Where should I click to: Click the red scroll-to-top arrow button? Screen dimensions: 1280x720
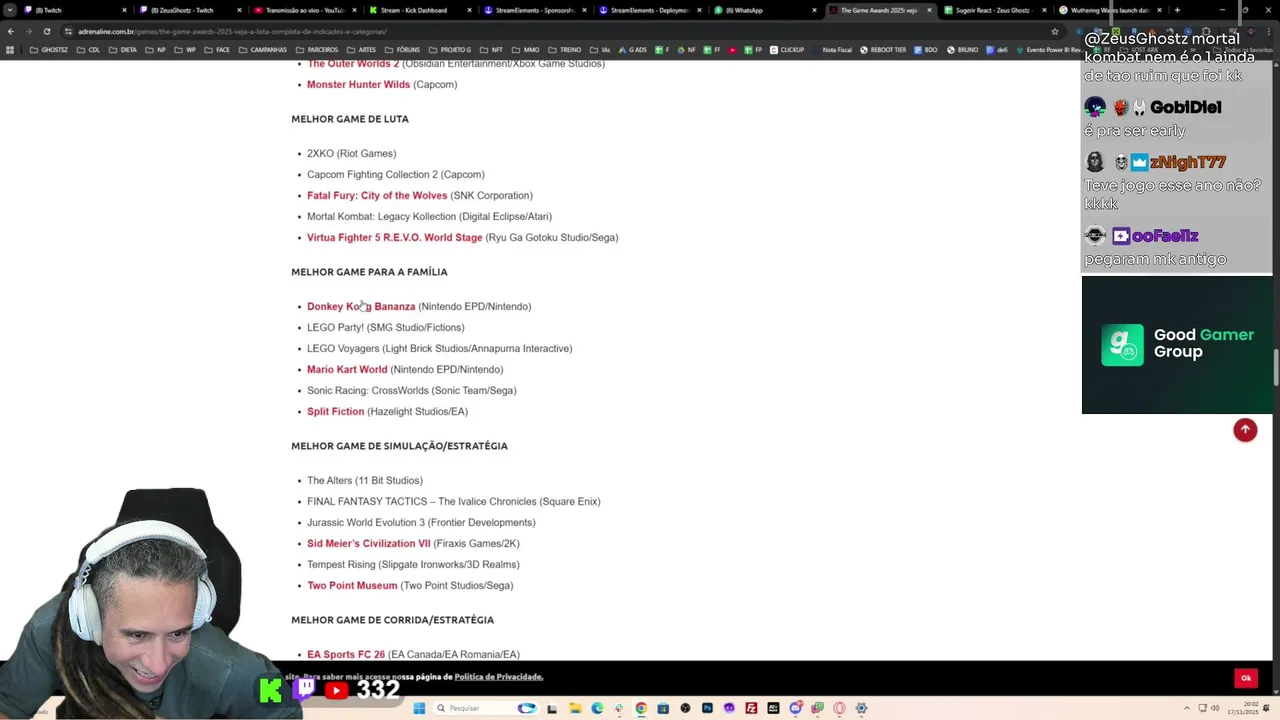pyautogui.click(x=1245, y=430)
